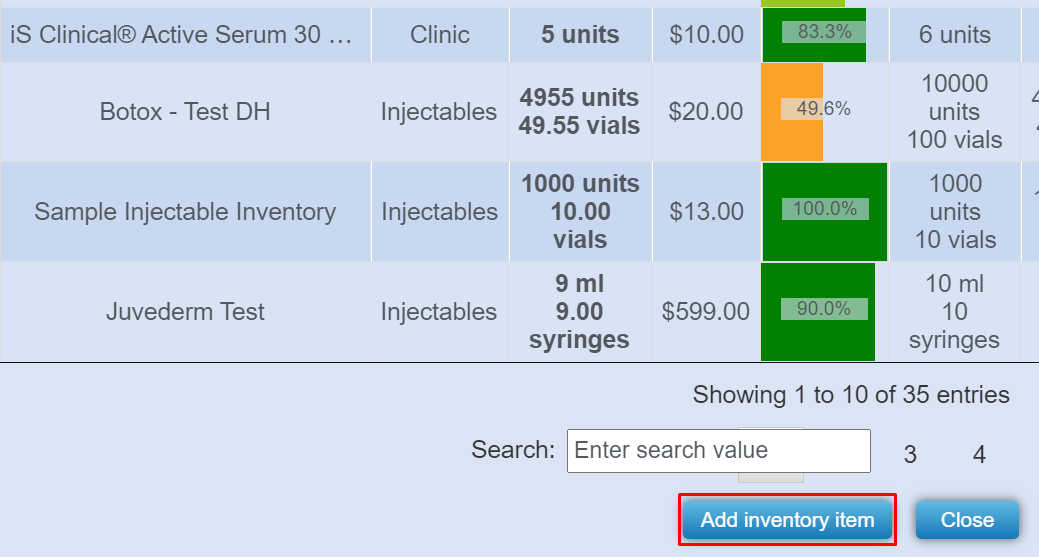
Task: Click the 100.0% stock level bar
Action: pyautogui.click(x=824, y=211)
